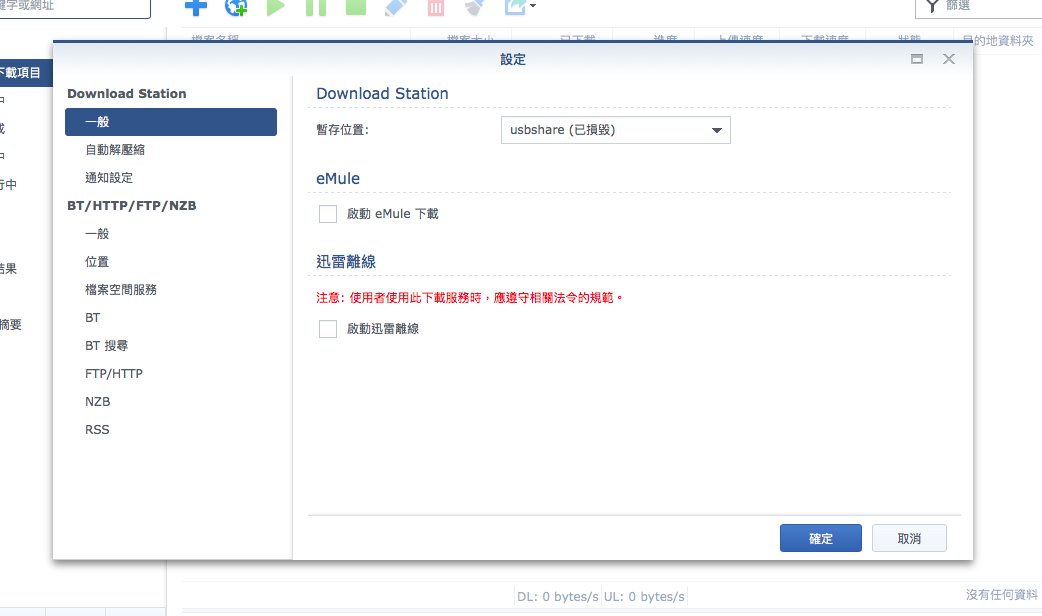Enable the 啟動 eMule 下載 checkbox
Screen dimensions: 1042x616
click(328, 214)
